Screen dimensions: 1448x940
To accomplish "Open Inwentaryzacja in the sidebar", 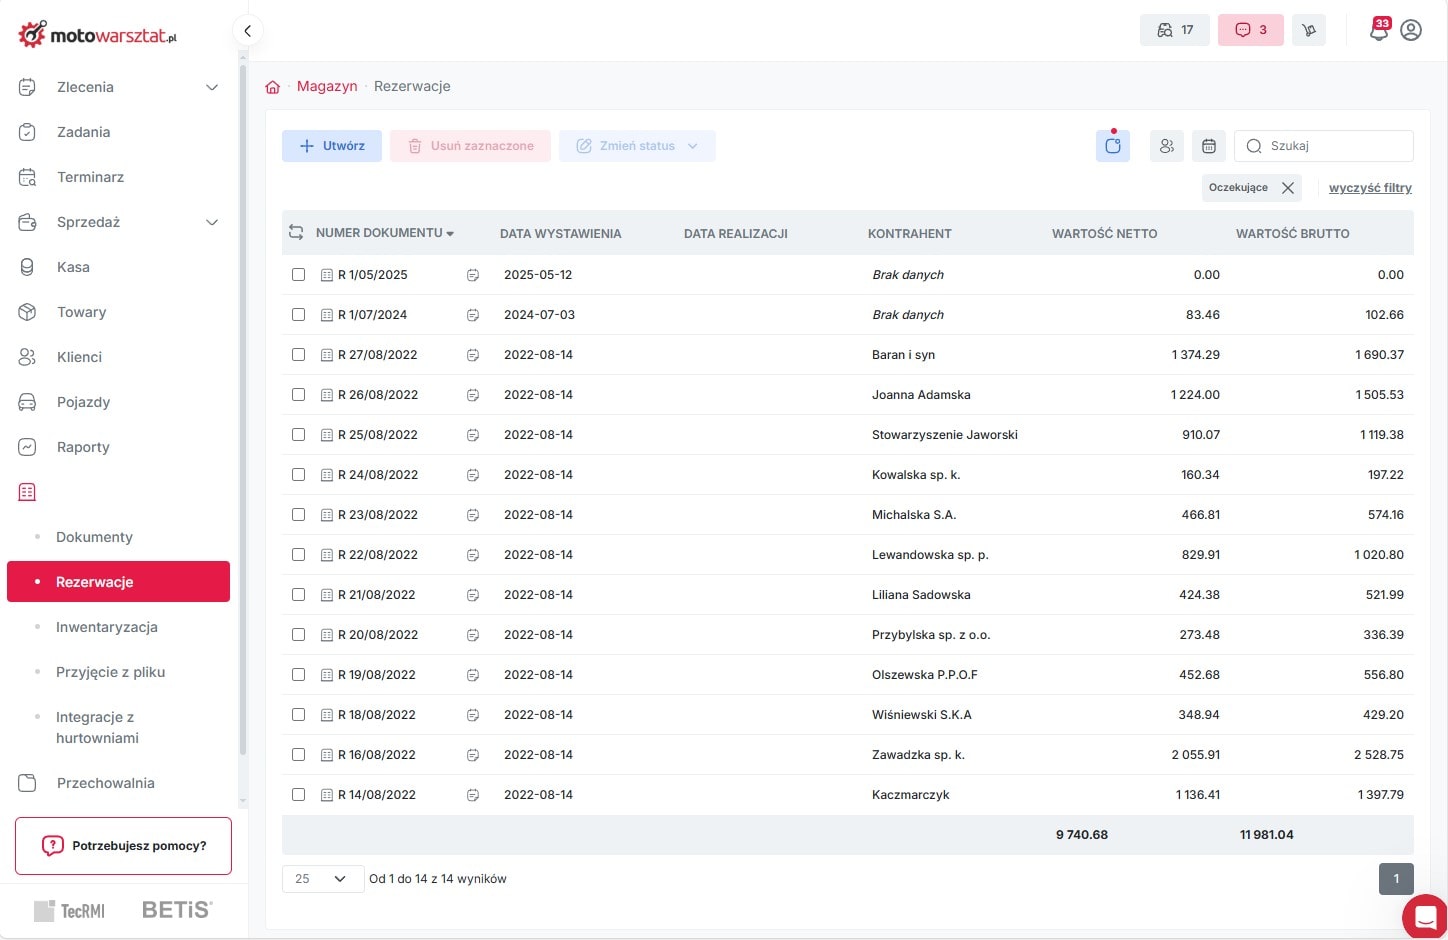I will click(x=107, y=627).
